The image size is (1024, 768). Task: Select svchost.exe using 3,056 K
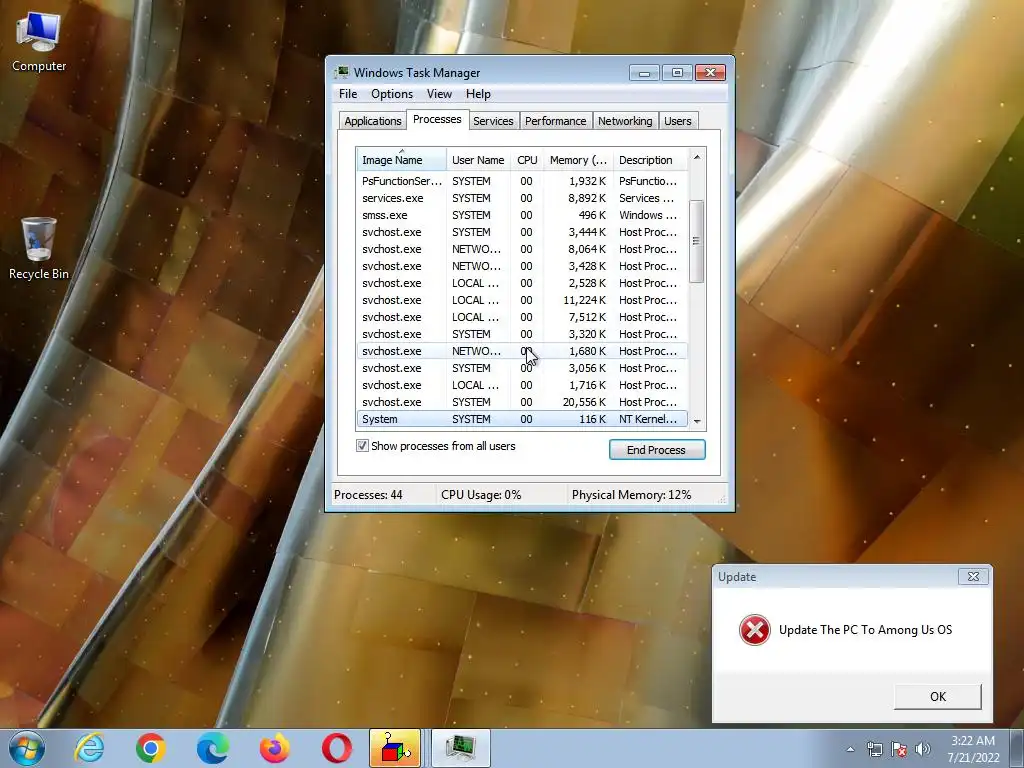pyautogui.click(x=522, y=368)
